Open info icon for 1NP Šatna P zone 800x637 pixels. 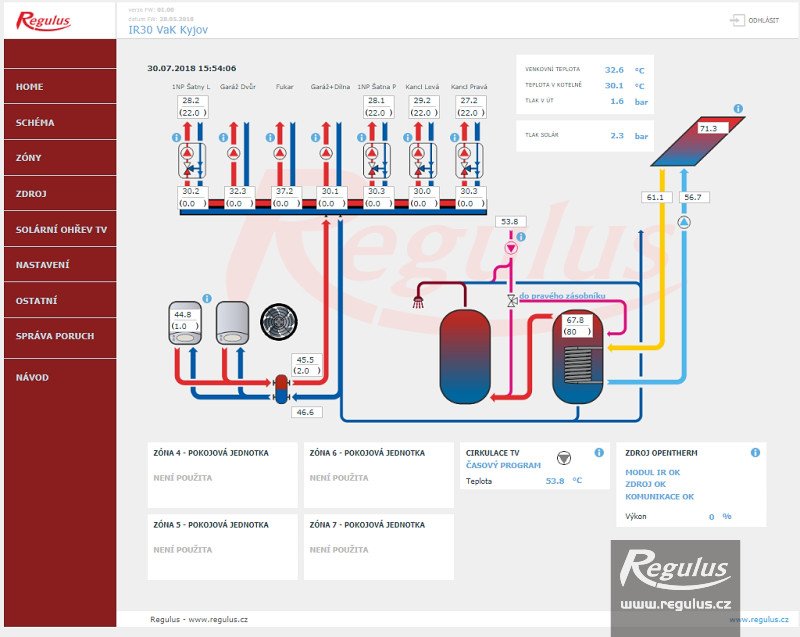(361, 138)
